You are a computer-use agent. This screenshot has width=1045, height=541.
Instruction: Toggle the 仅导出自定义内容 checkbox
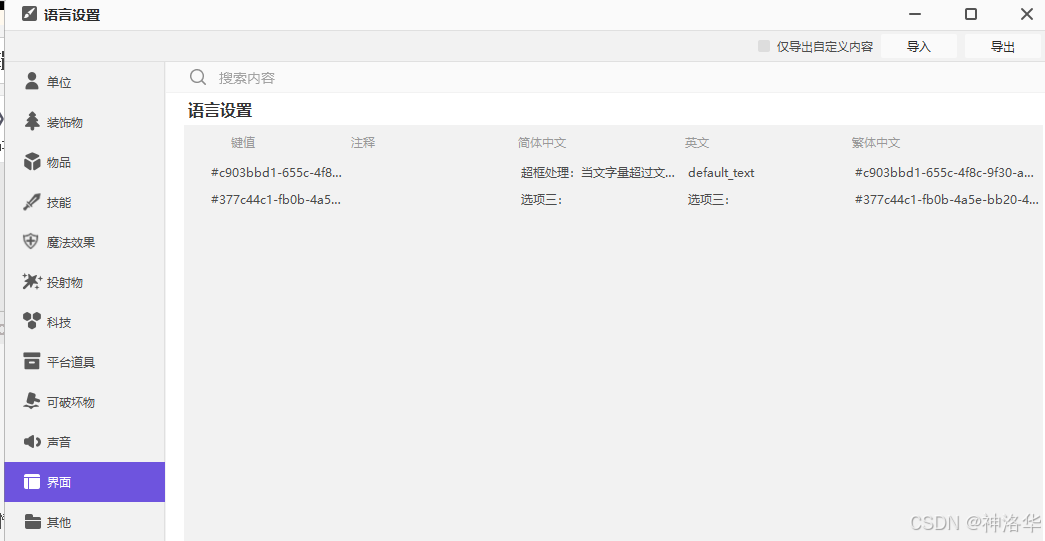pyautogui.click(x=764, y=46)
